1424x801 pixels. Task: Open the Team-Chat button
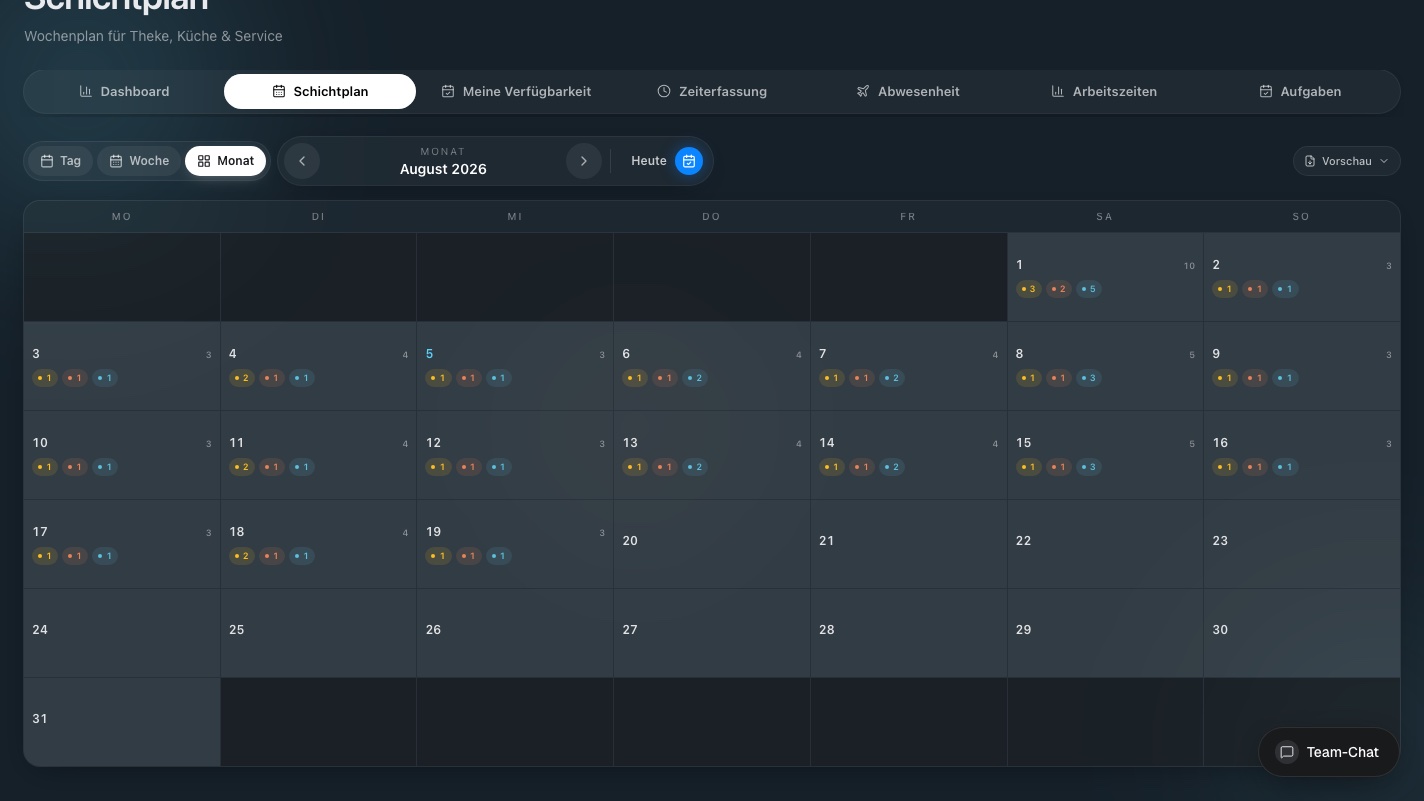click(1329, 752)
